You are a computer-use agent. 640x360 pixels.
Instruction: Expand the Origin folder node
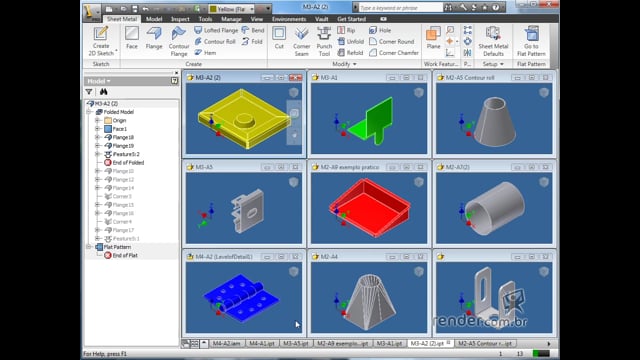coord(97,120)
